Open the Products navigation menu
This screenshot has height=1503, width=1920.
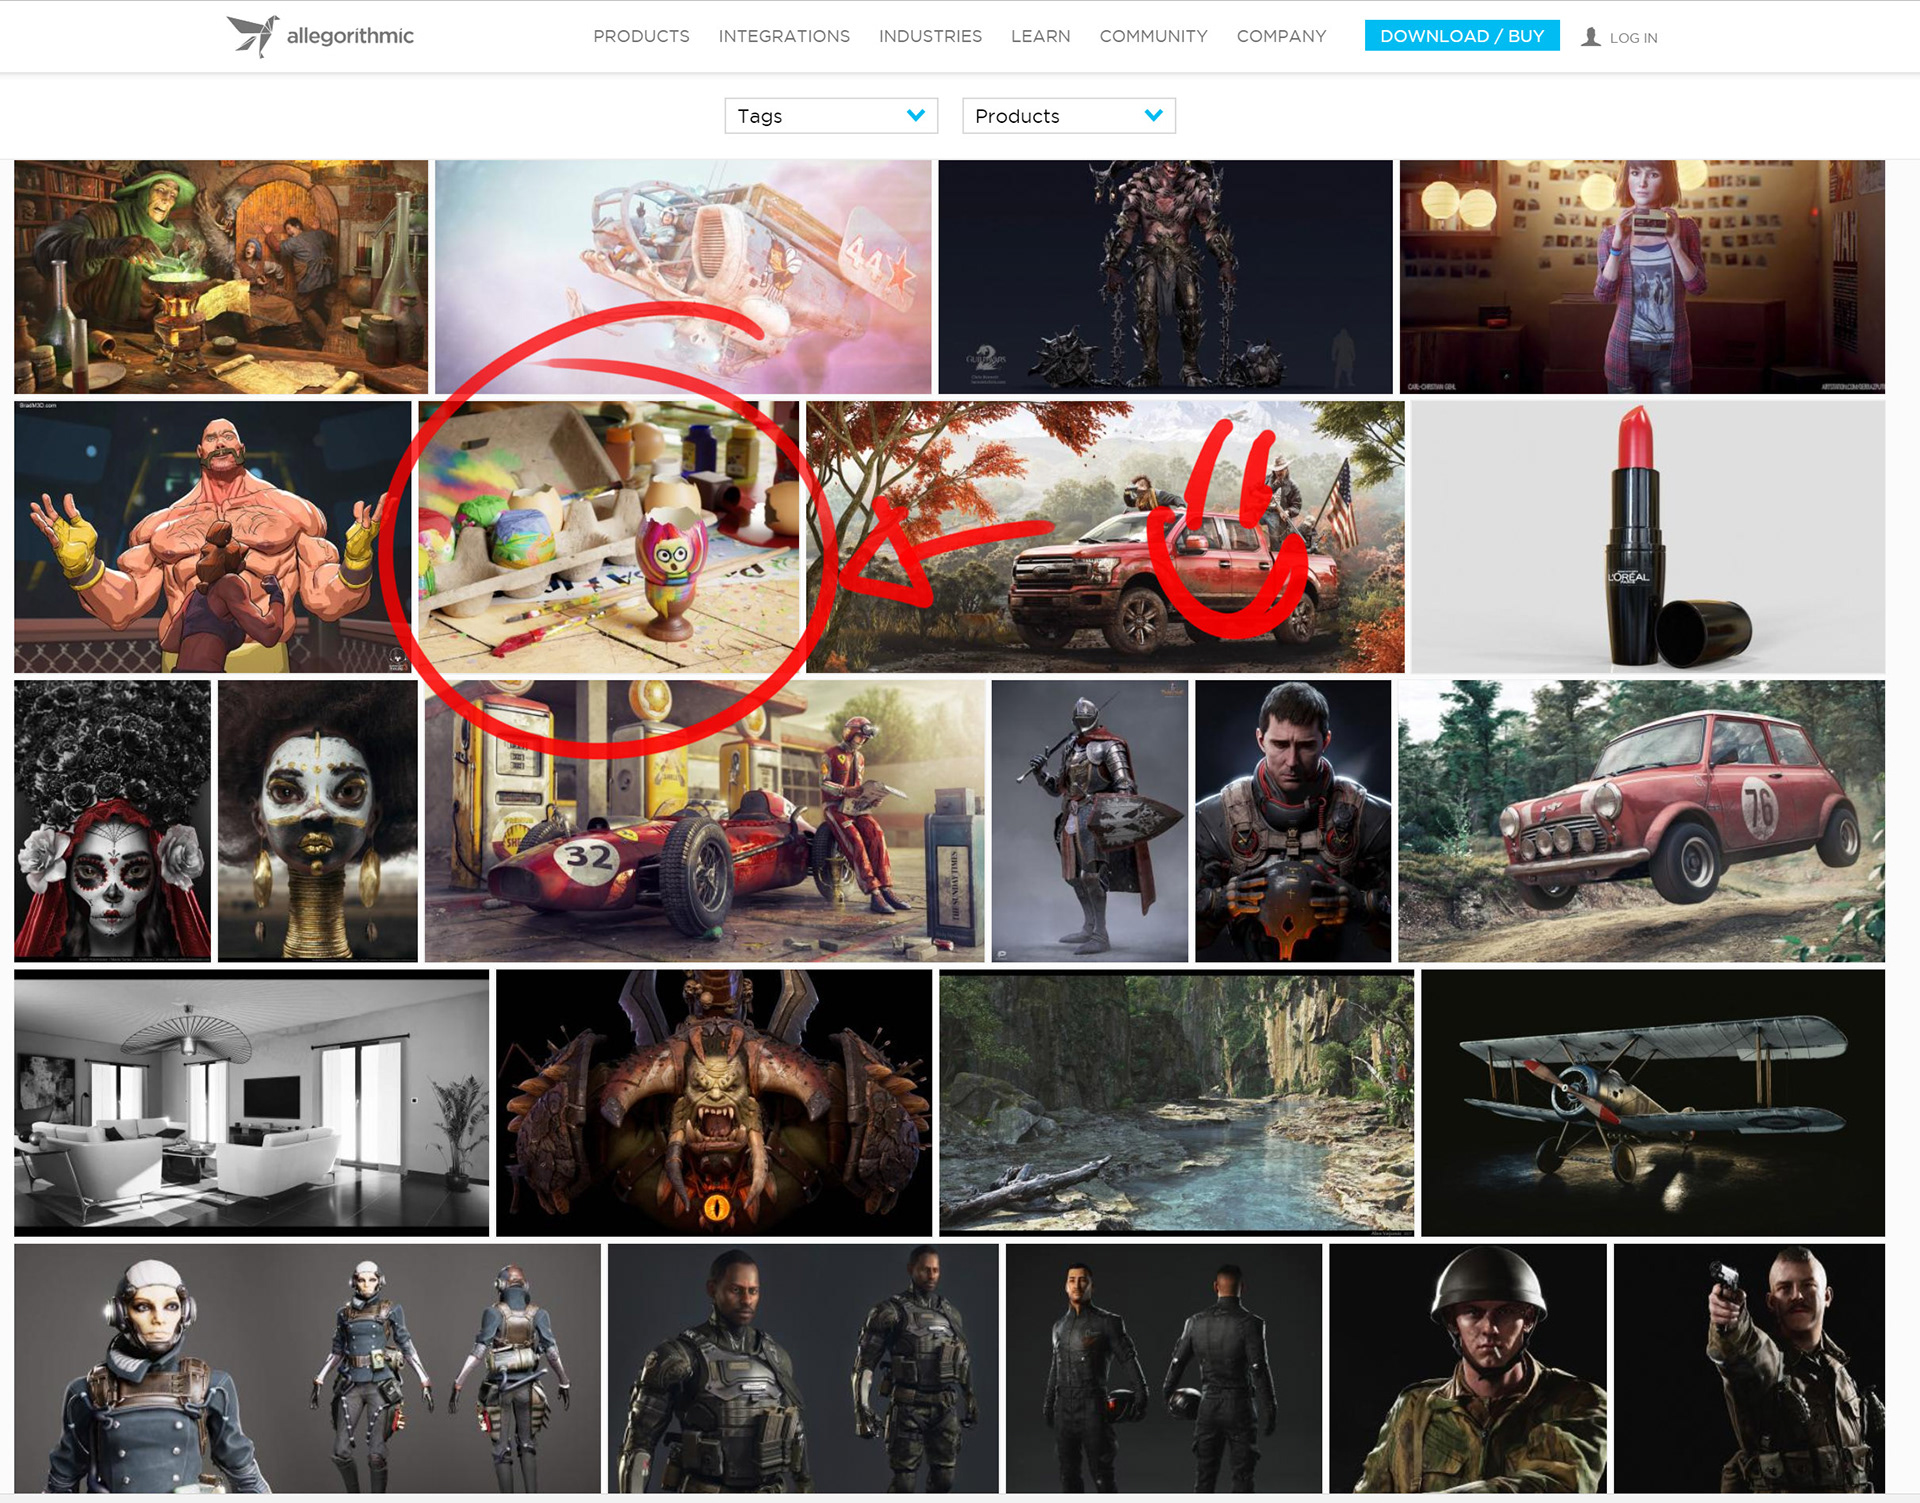pyautogui.click(x=641, y=36)
